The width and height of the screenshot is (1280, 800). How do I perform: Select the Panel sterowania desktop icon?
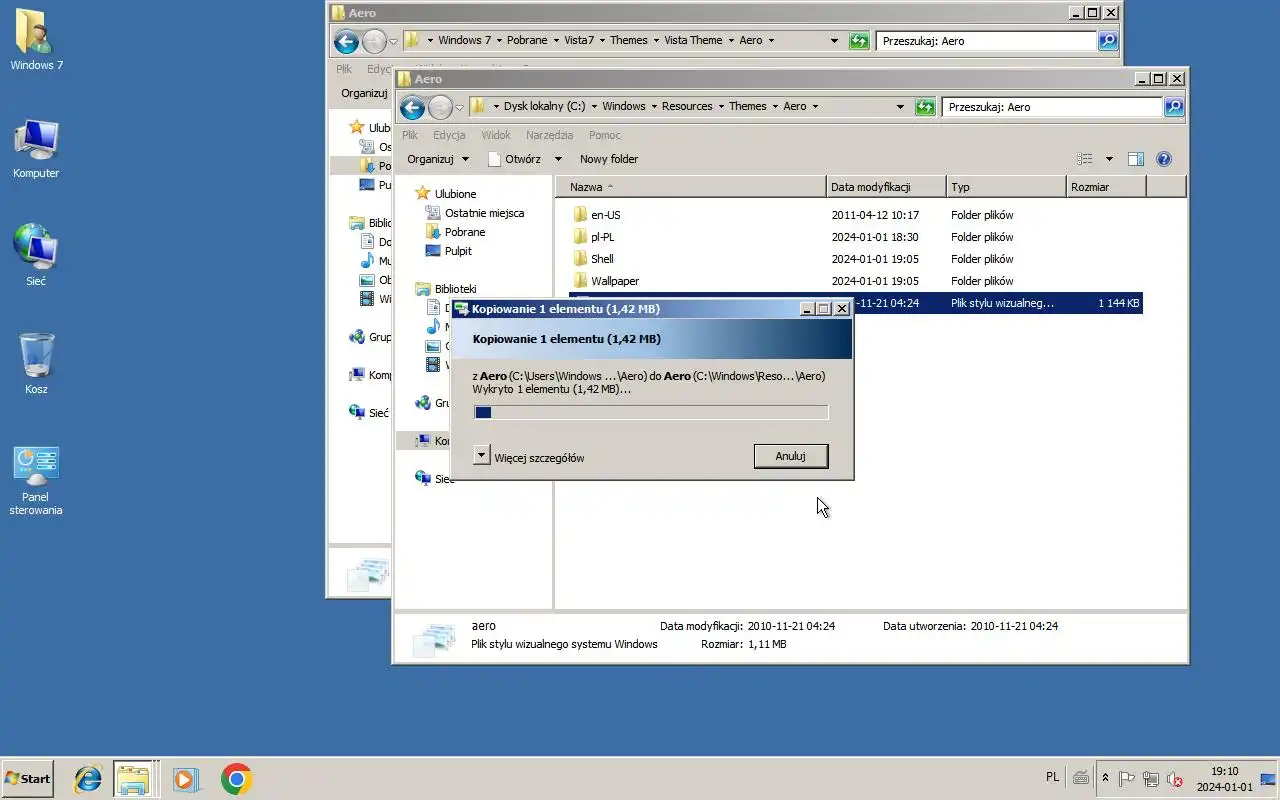point(36,480)
